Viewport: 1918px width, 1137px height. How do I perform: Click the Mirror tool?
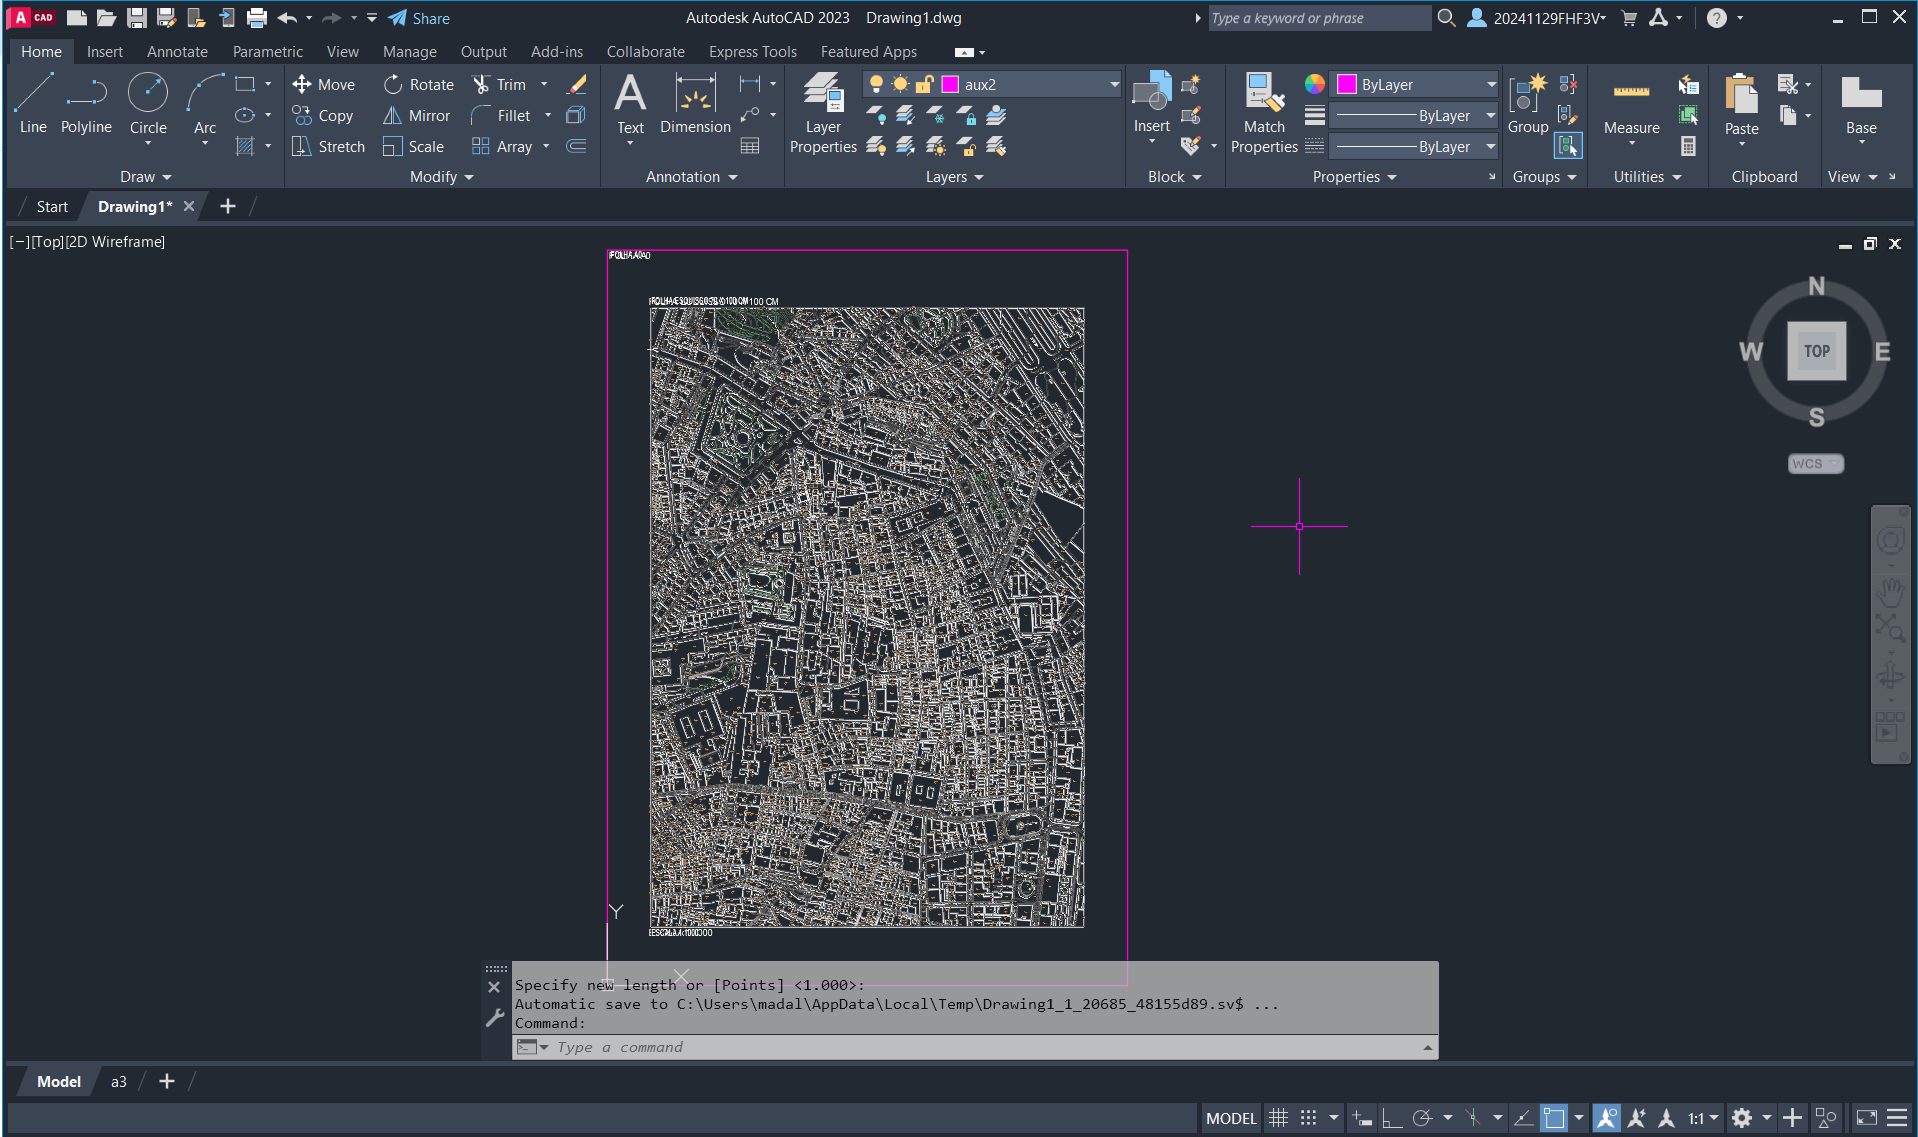pyautogui.click(x=417, y=116)
